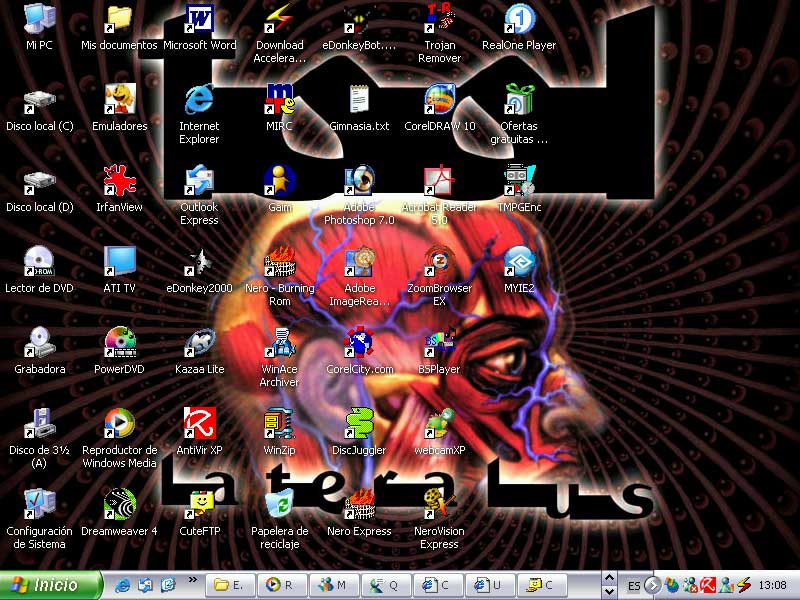Image resolution: width=800 pixels, height=600 pixels.
Task: Launch the Gaim messenger icon
Action: click(279, 181)
